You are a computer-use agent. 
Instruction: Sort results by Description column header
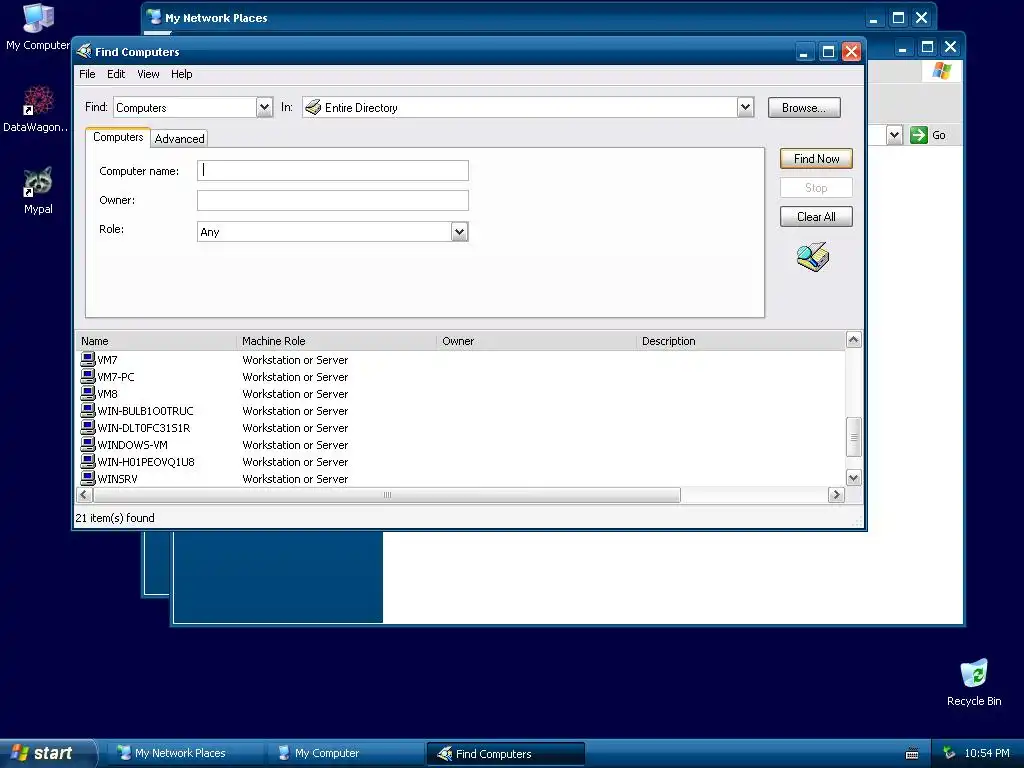[741, 341]
